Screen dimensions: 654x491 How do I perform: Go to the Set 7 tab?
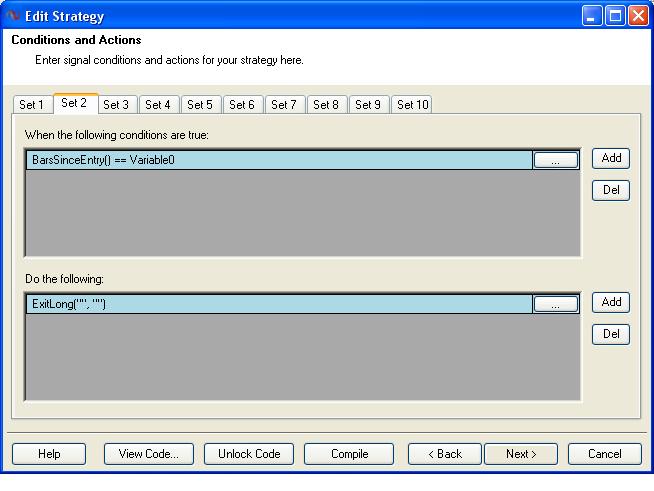point(284,105)
